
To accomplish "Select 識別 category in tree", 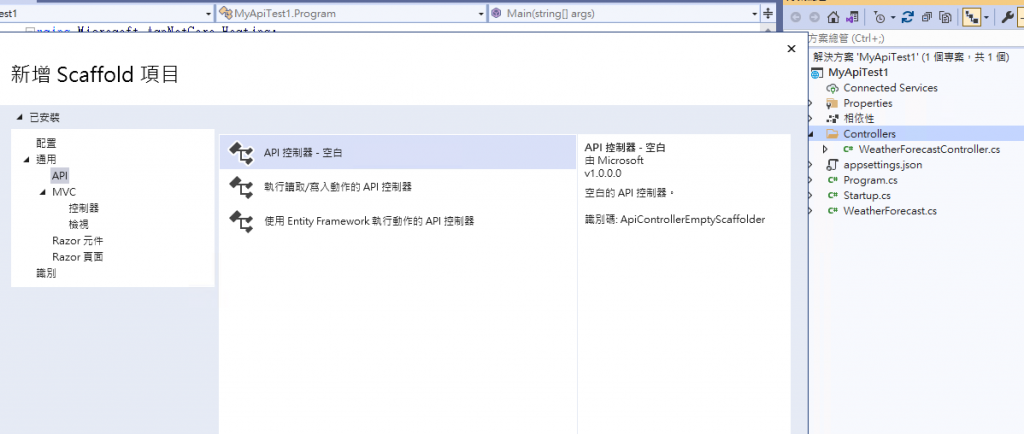I will (x=46, y=273).
